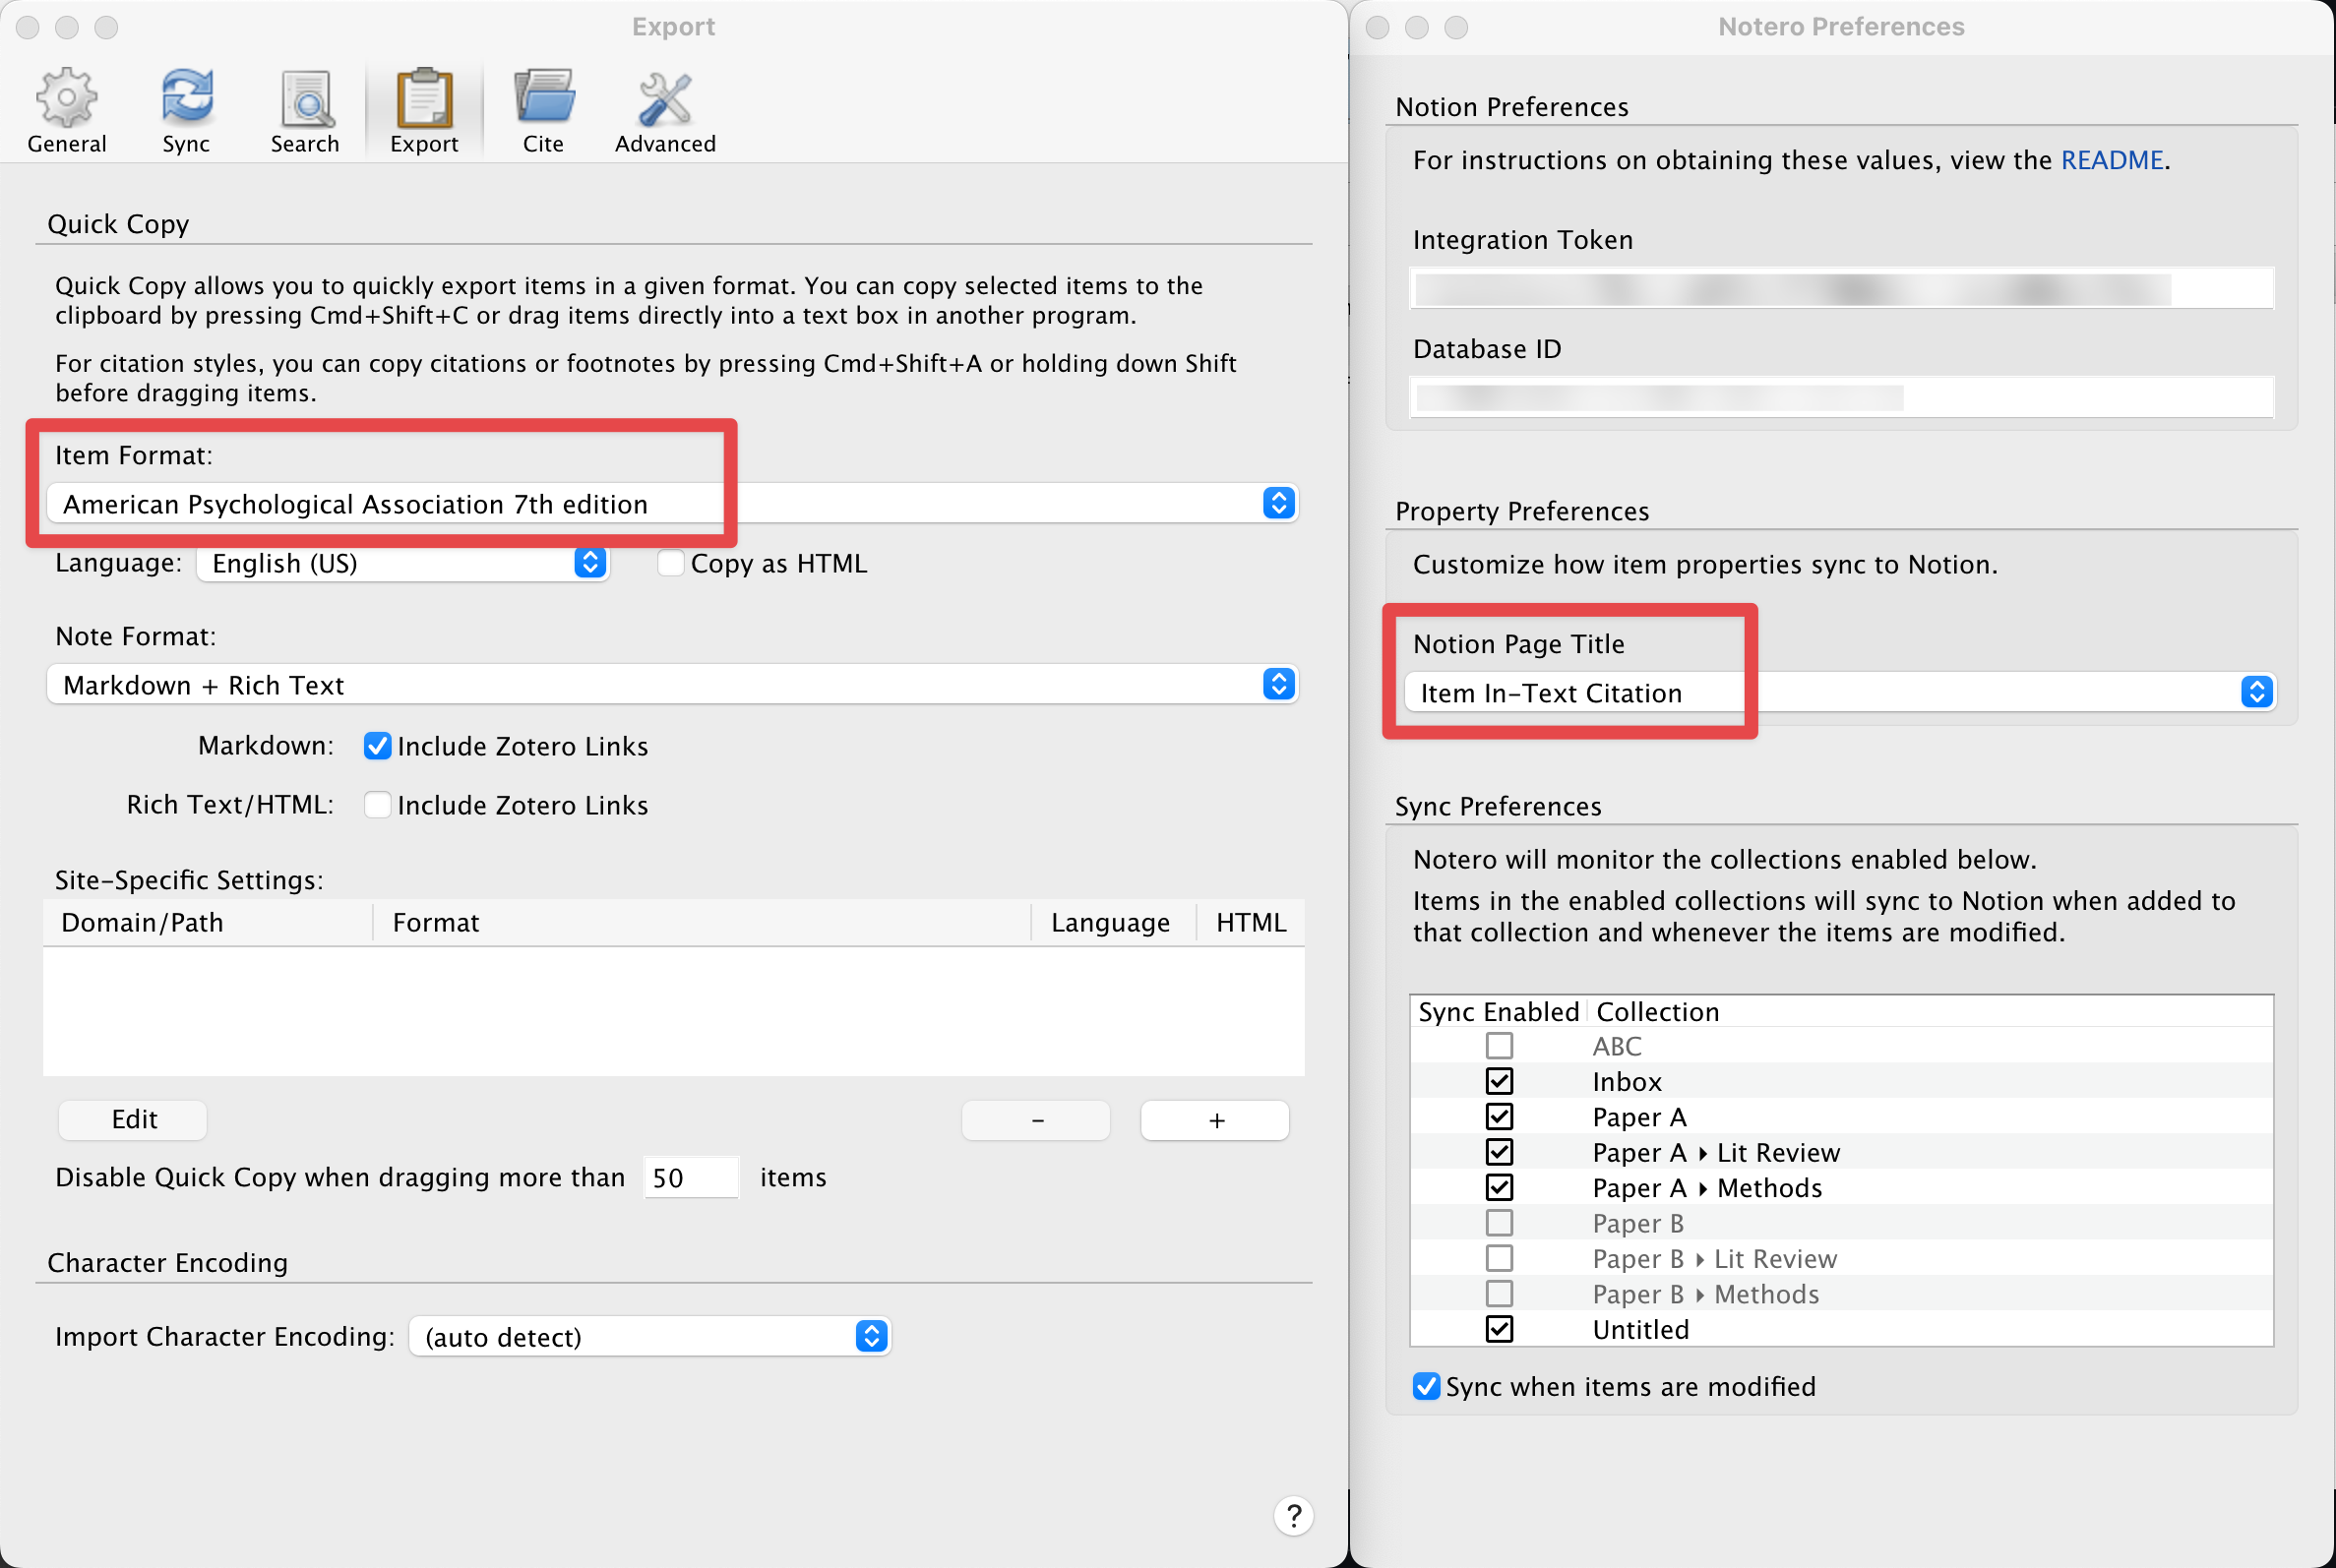Open the Note Format dropdown
This screenshot has height=1568, width=2336.
coord(1278,684)
